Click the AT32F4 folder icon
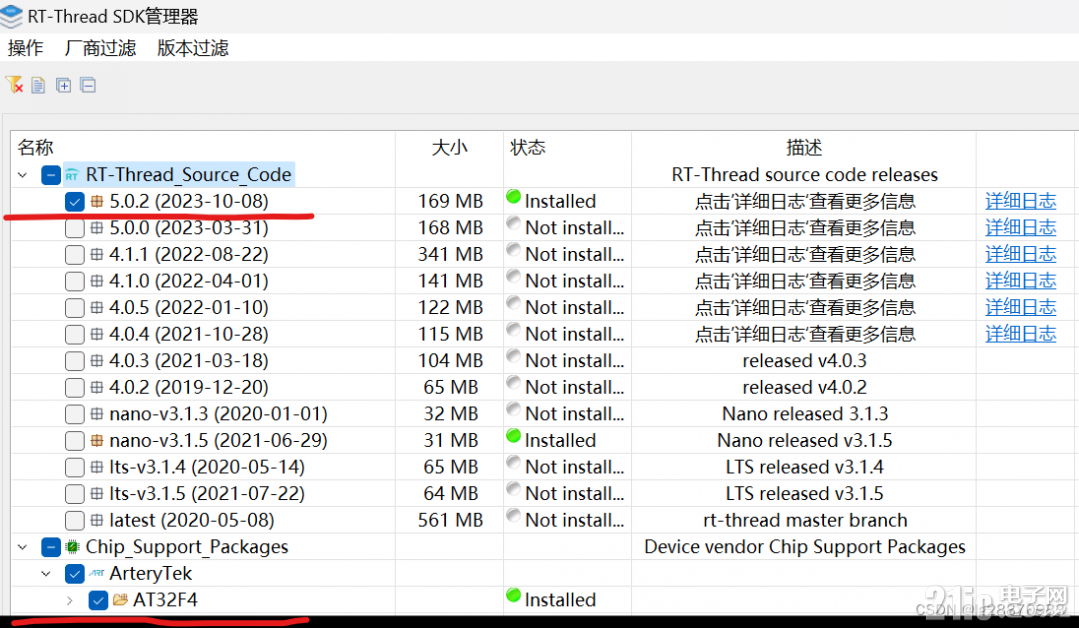The height and width of the screenshot is (628, 1079). point(120,600)
